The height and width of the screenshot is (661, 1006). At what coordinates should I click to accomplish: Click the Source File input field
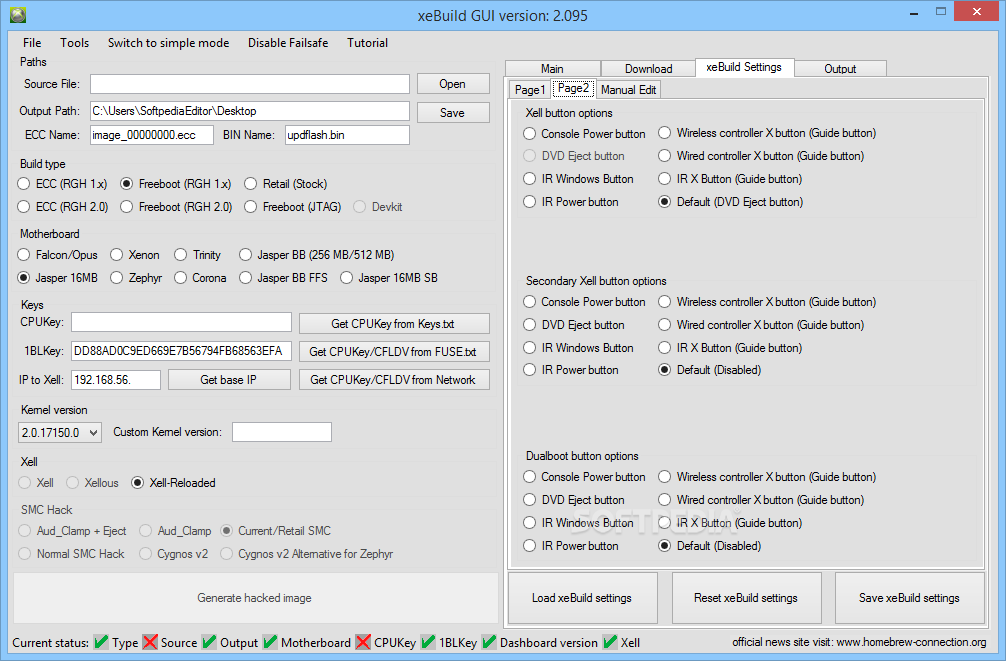point(250,84)
